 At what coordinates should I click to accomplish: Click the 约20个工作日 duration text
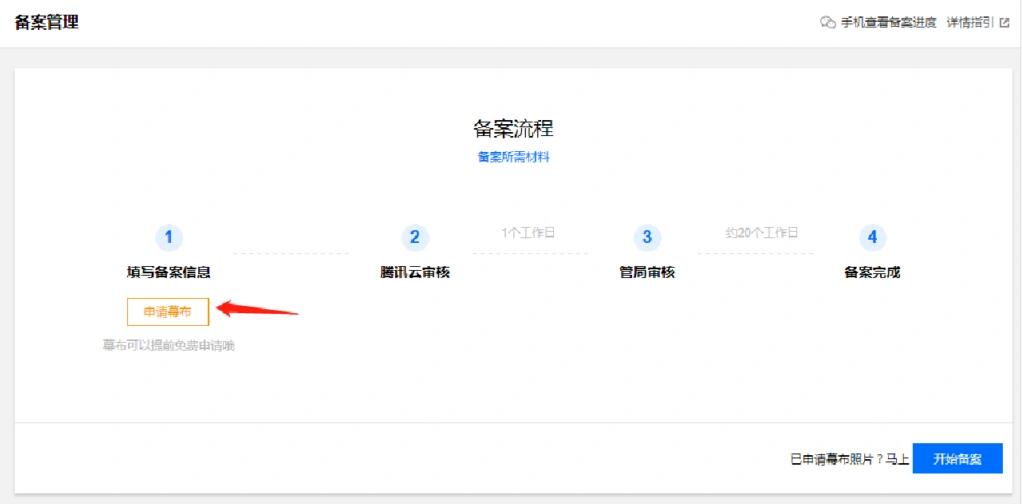pyautogui.click(x=761, y=233)
